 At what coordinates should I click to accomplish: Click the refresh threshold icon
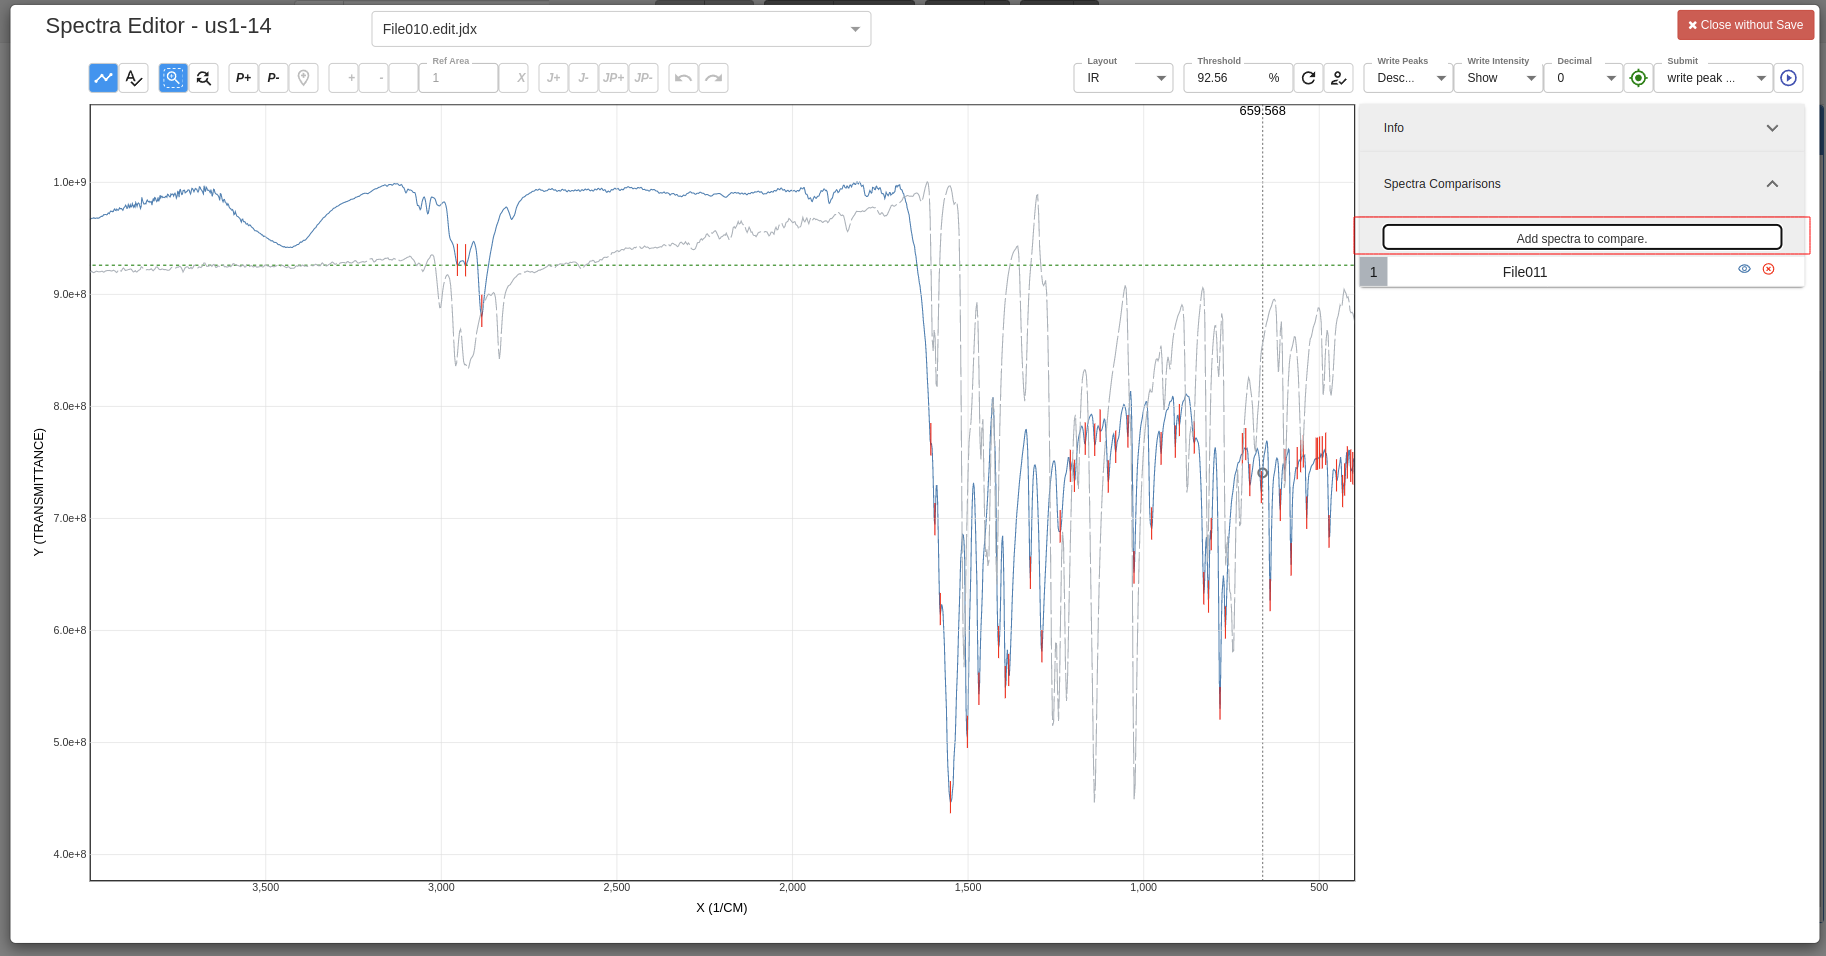click(1309, 77)
